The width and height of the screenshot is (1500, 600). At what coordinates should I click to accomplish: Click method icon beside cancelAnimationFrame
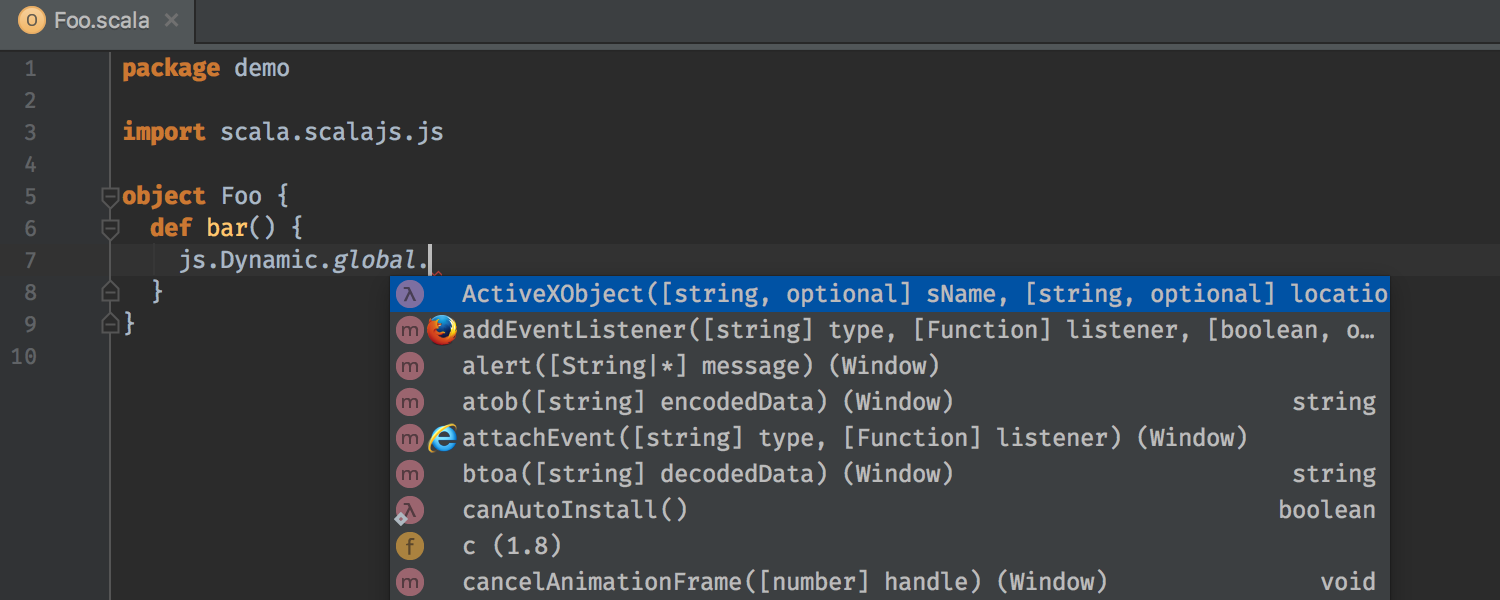pos(410,582)
